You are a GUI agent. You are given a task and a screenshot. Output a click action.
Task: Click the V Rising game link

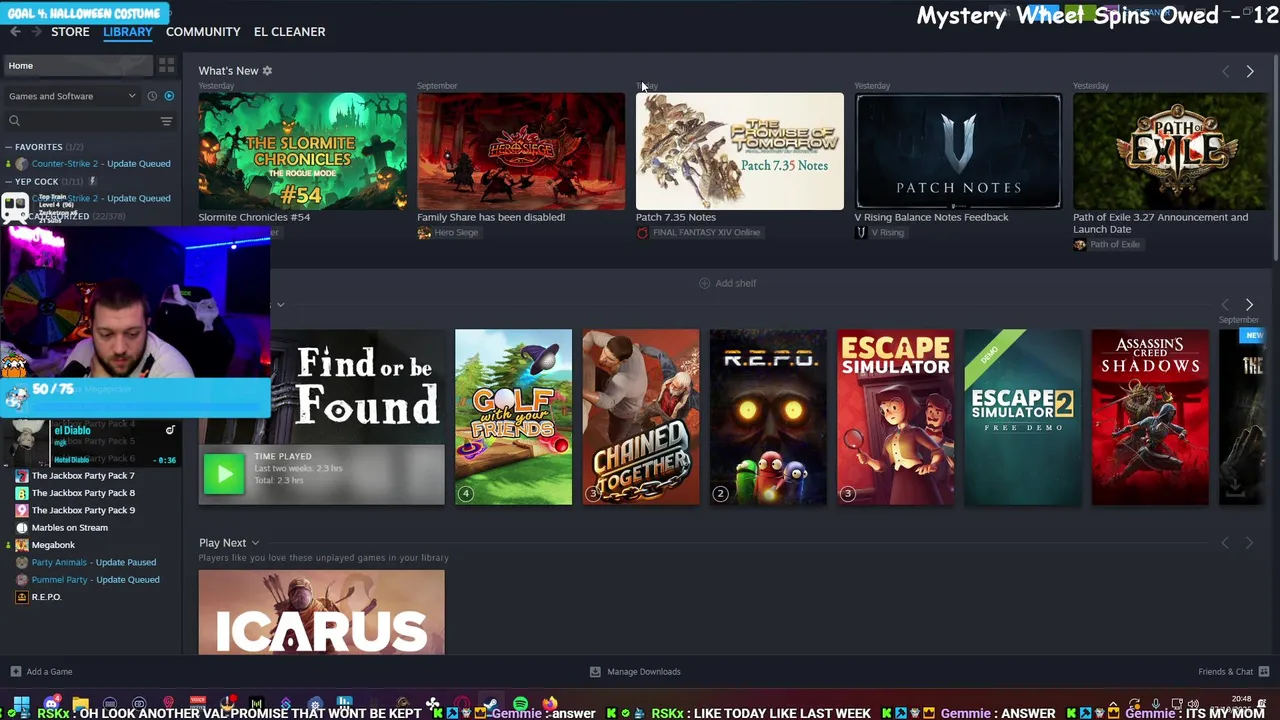(x=887, y=233)
